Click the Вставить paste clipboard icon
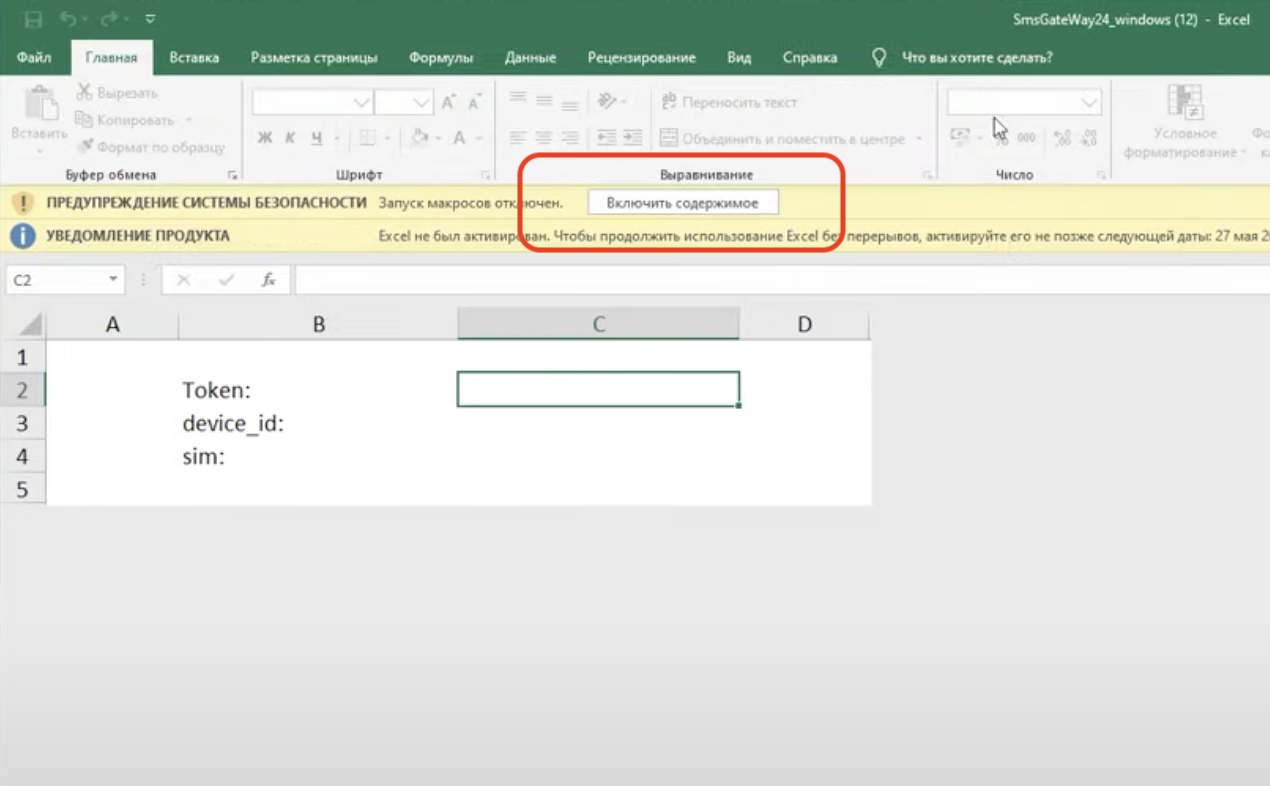 [40, 104]
